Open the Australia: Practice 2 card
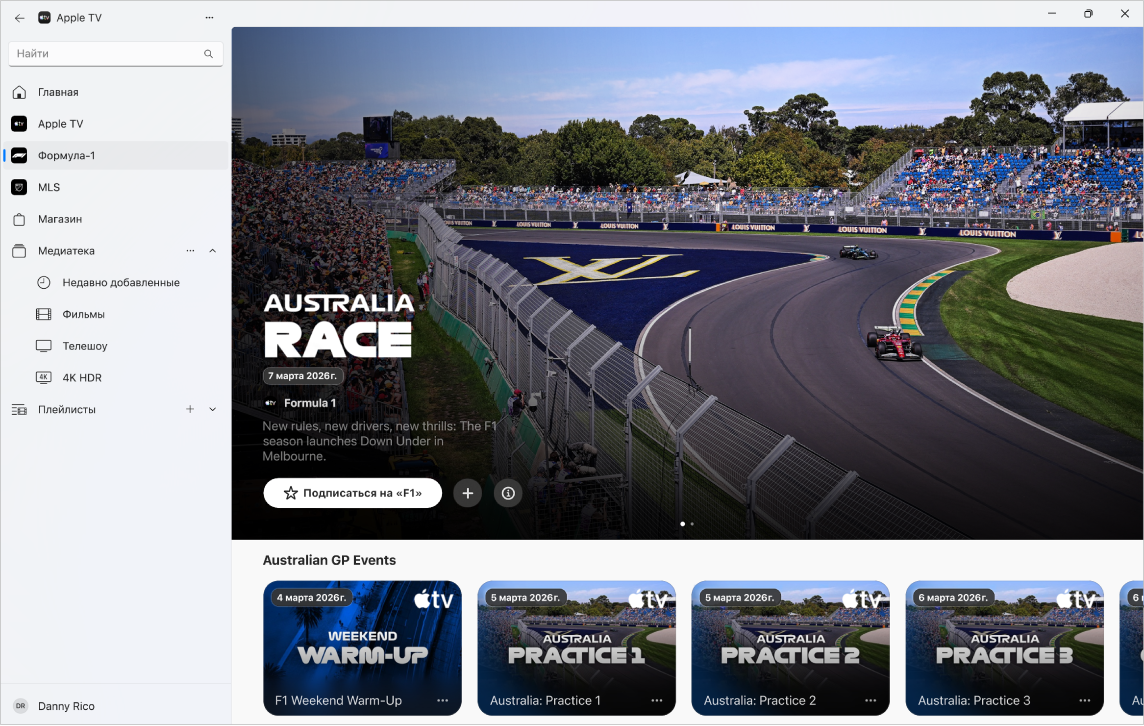 pyautogui.click(x=790, y=648)
